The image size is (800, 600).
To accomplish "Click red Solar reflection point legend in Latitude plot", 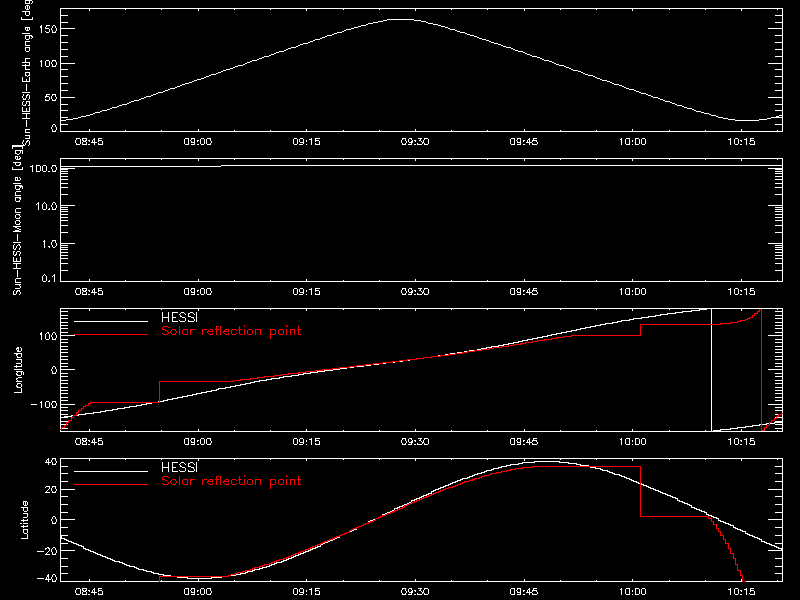I will tap(231, 481).
